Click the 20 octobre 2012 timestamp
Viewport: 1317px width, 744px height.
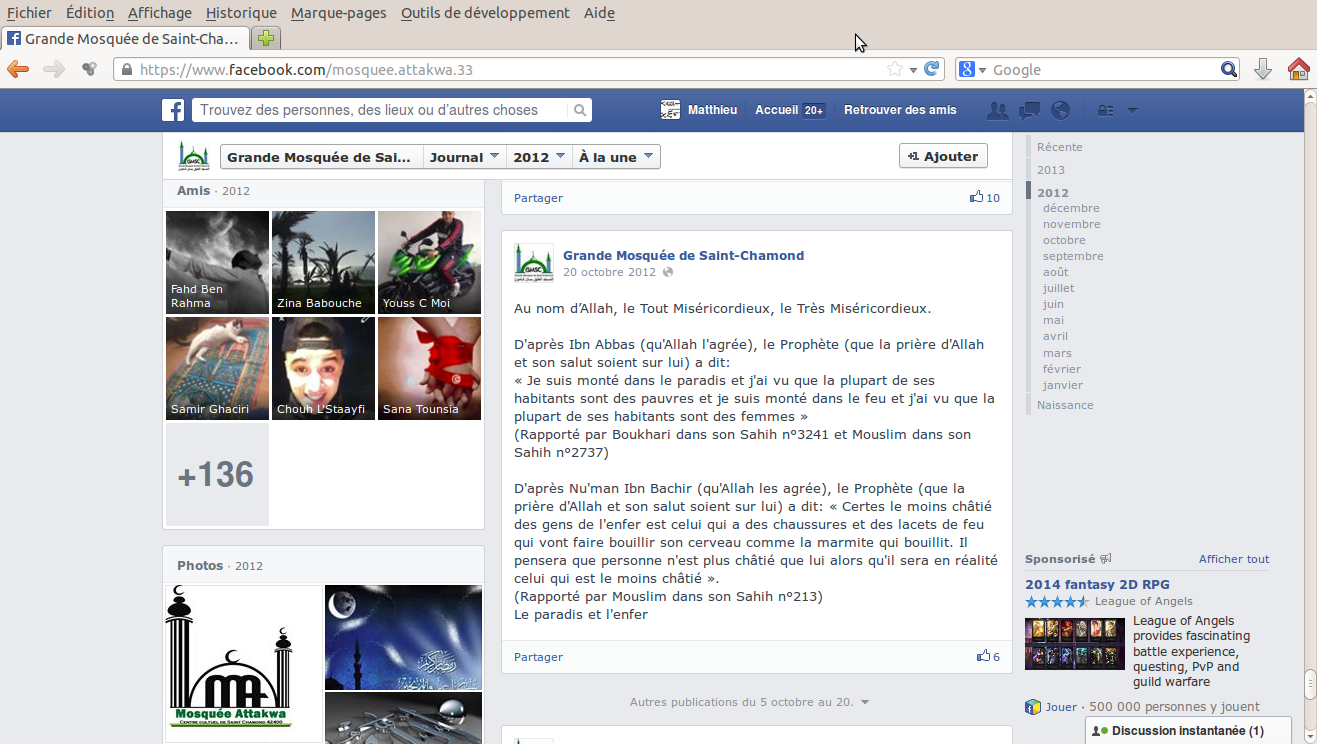tap(609, 272)
